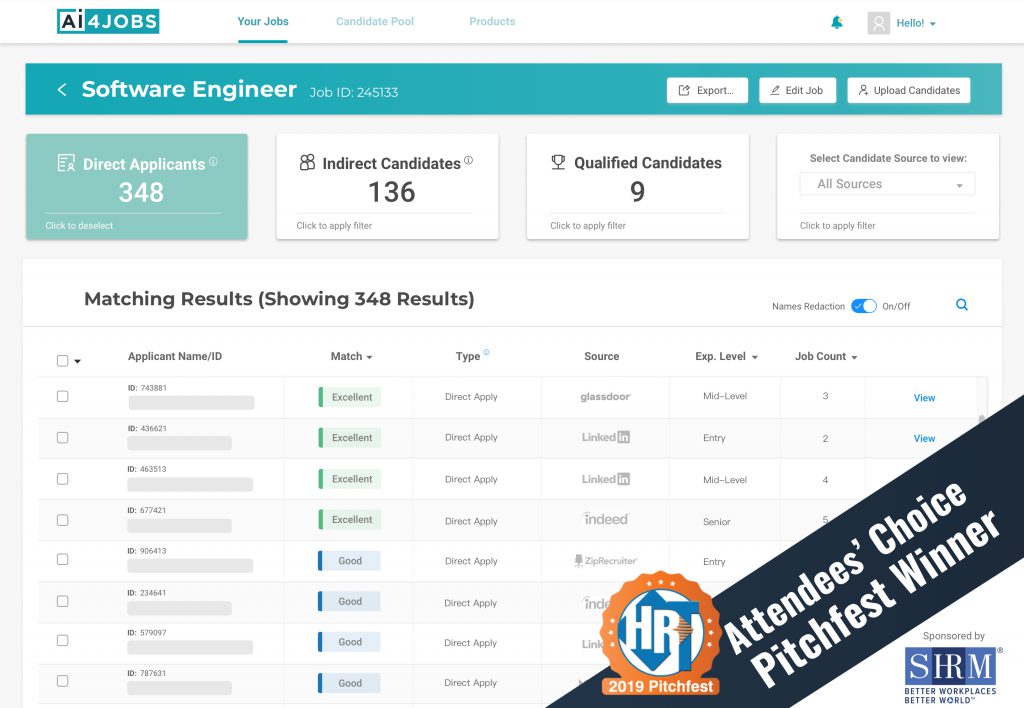Screen dimensions: 1024x708
Task: Select the checkbox for applicant ID 743881
Action: (x=63, y=396)
